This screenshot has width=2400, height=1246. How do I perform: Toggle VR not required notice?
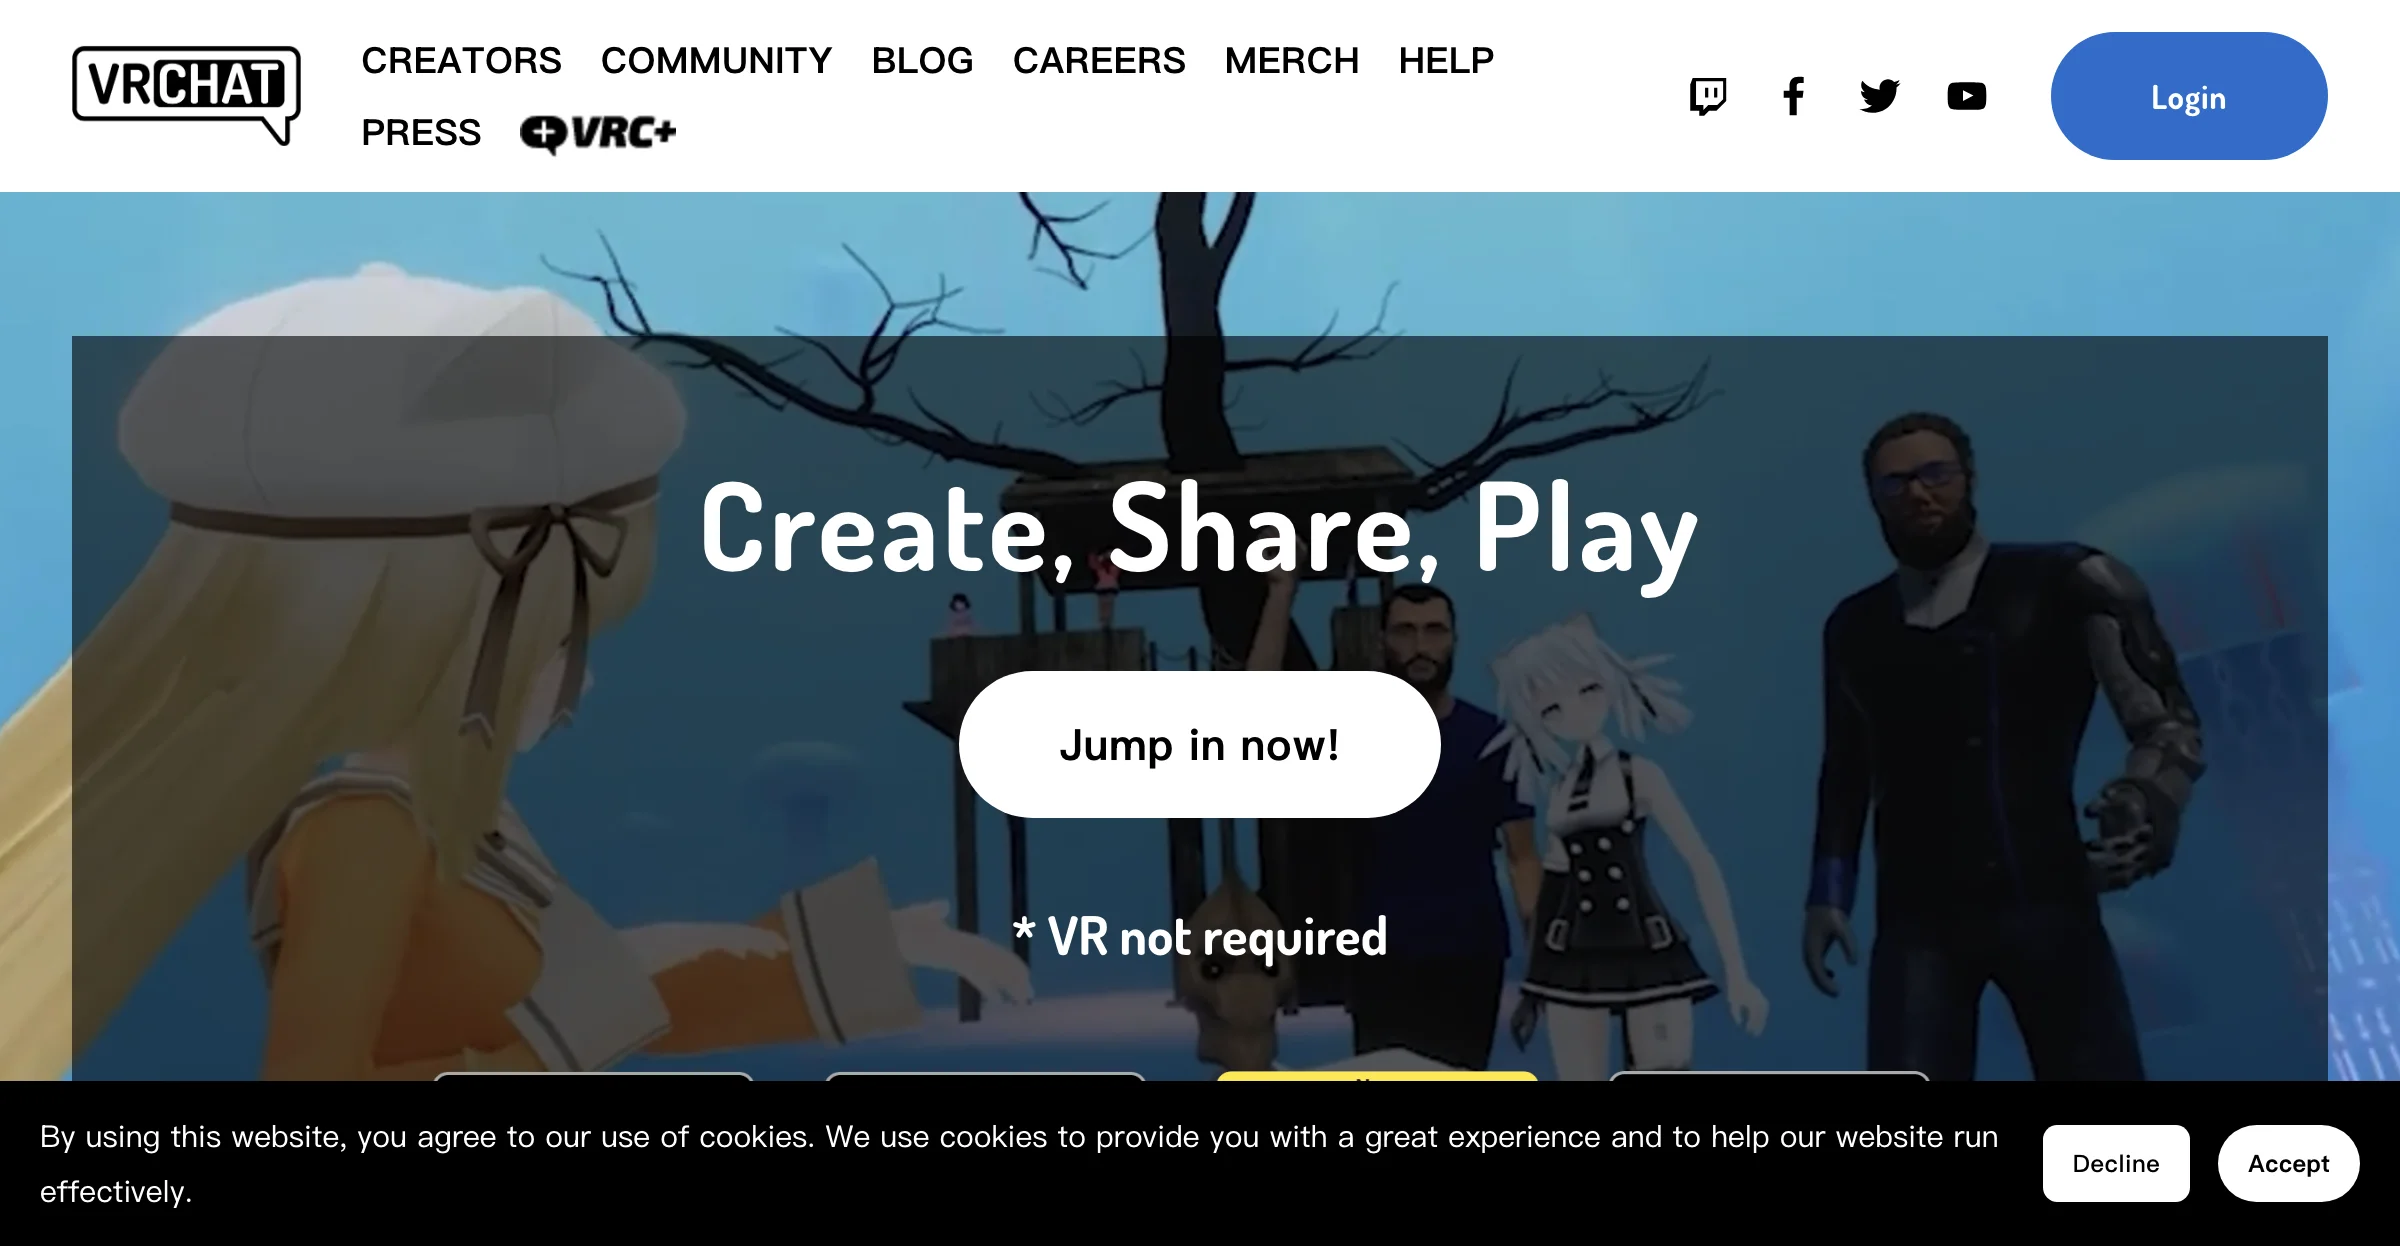(1200, 933)
